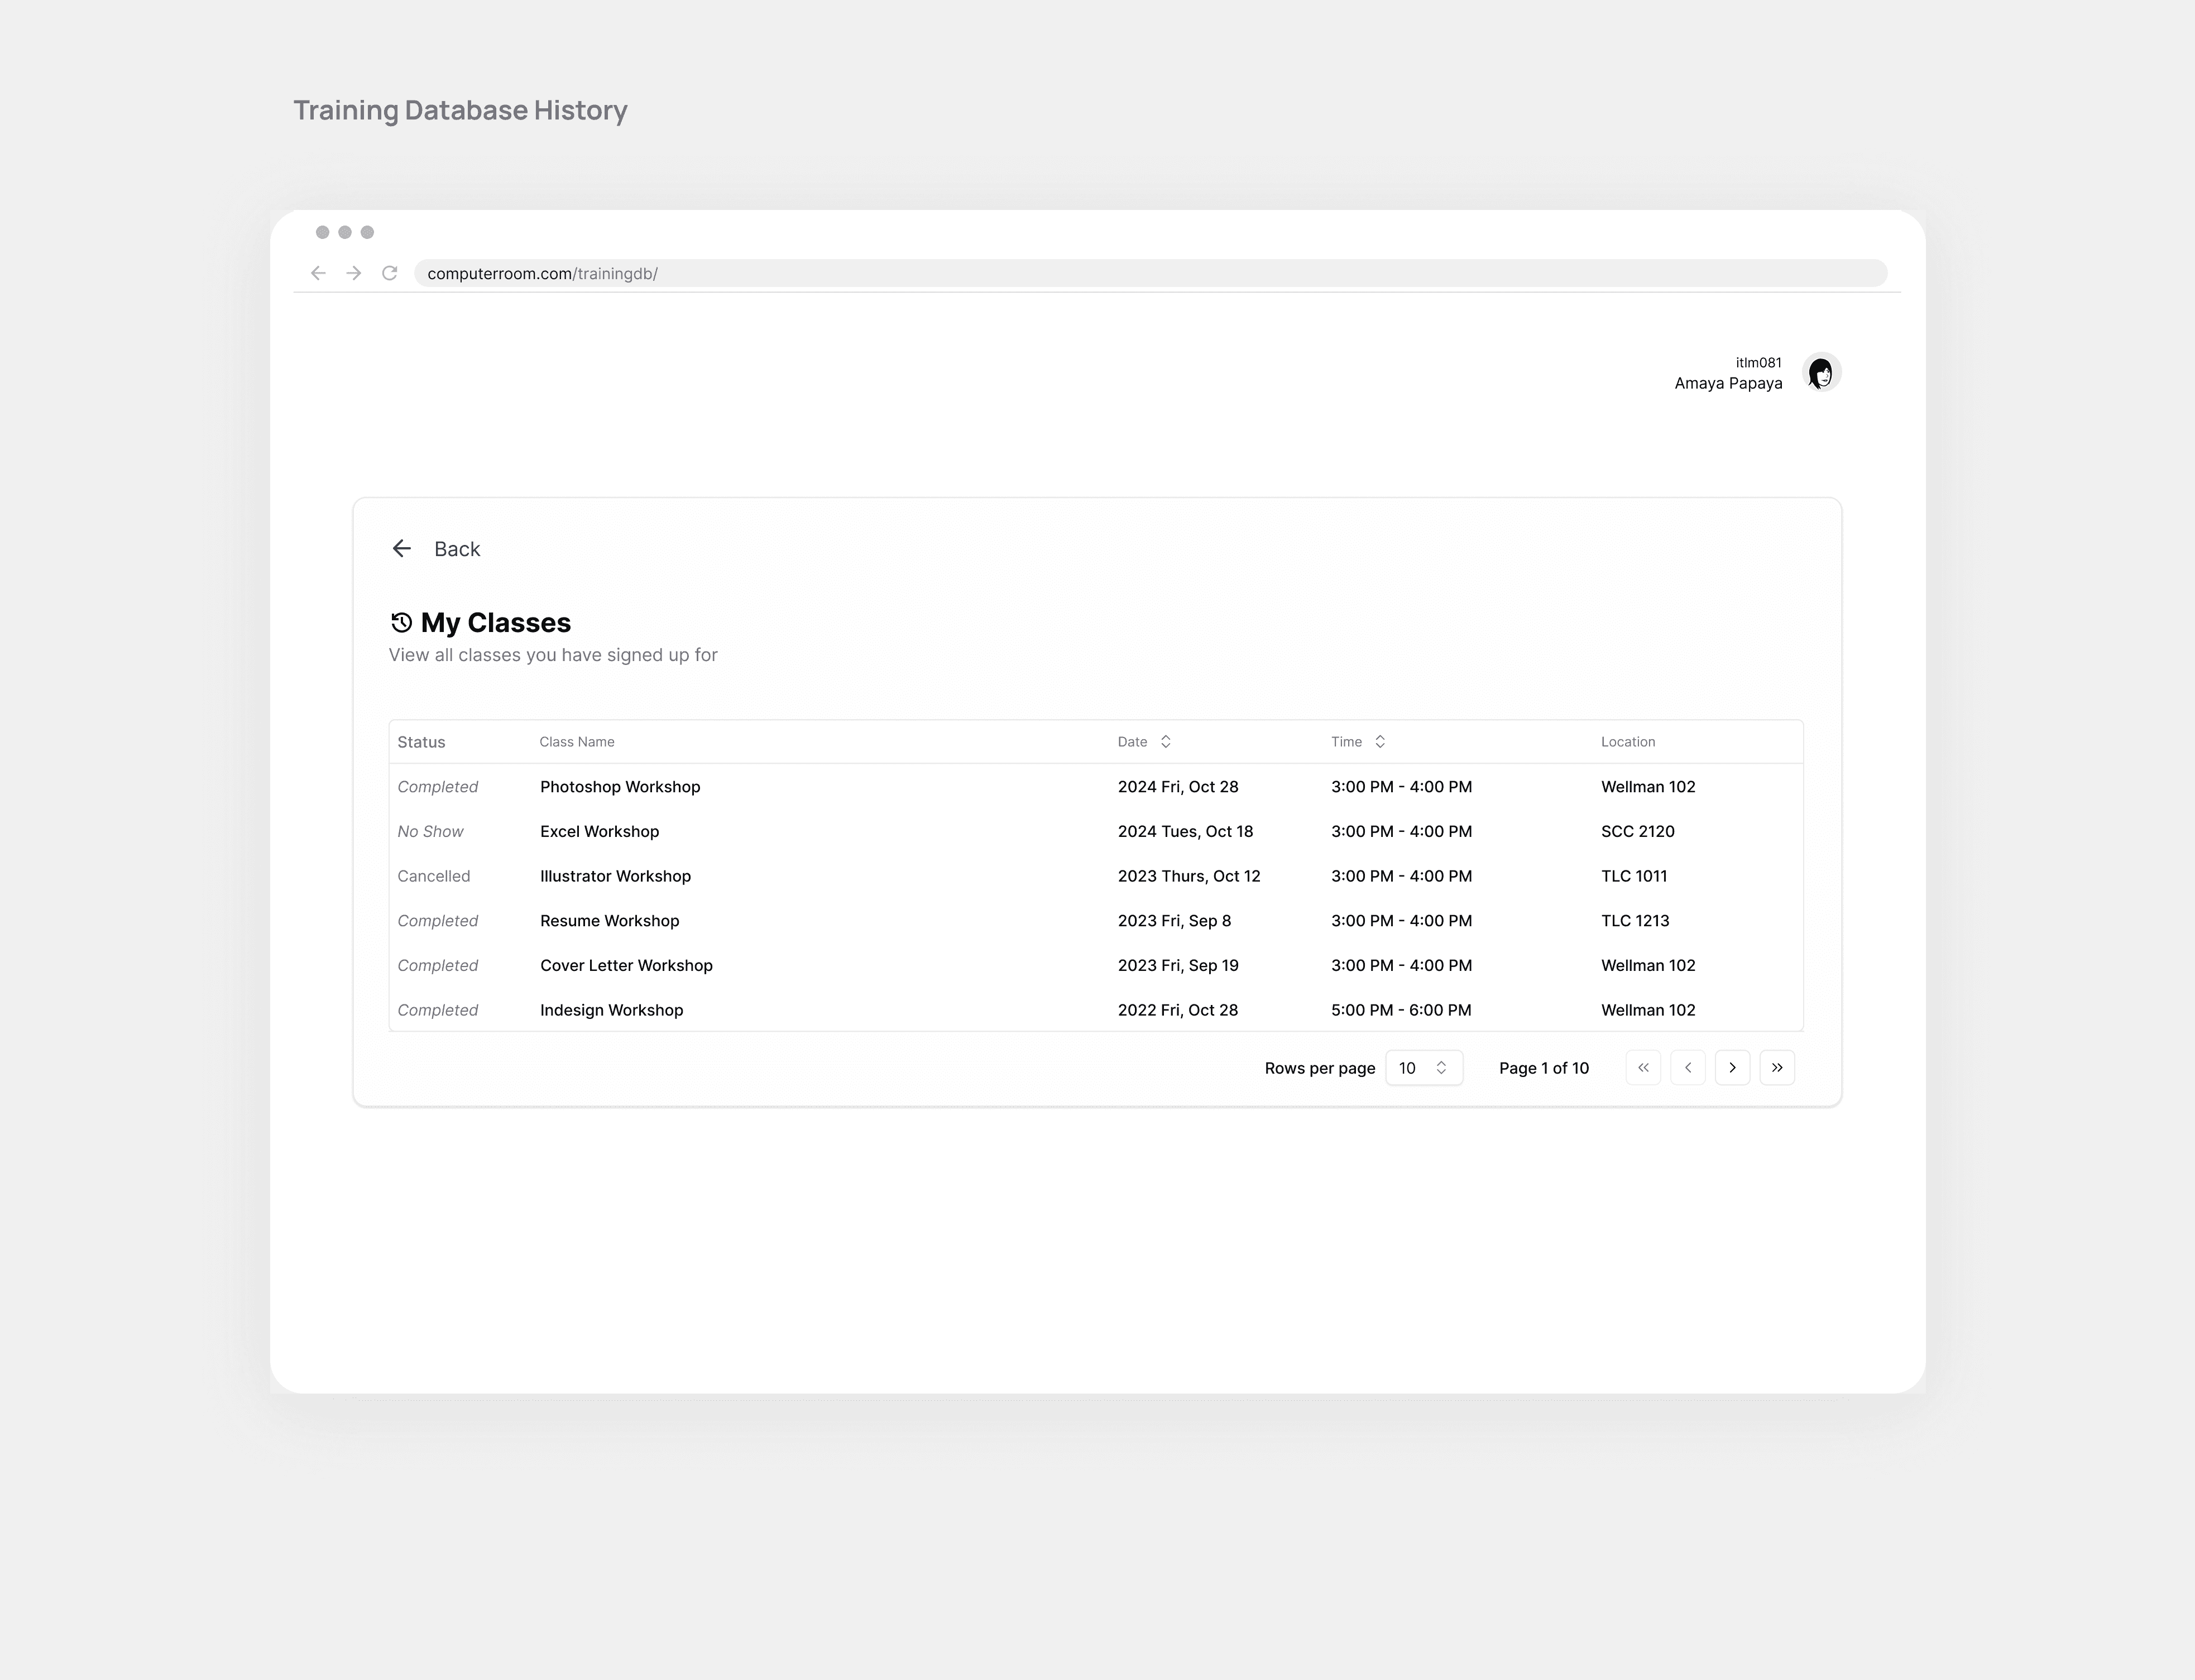Click the history clock icon by My Classes
This screenshot has height=1680, width=2195.
pos(401,623)
